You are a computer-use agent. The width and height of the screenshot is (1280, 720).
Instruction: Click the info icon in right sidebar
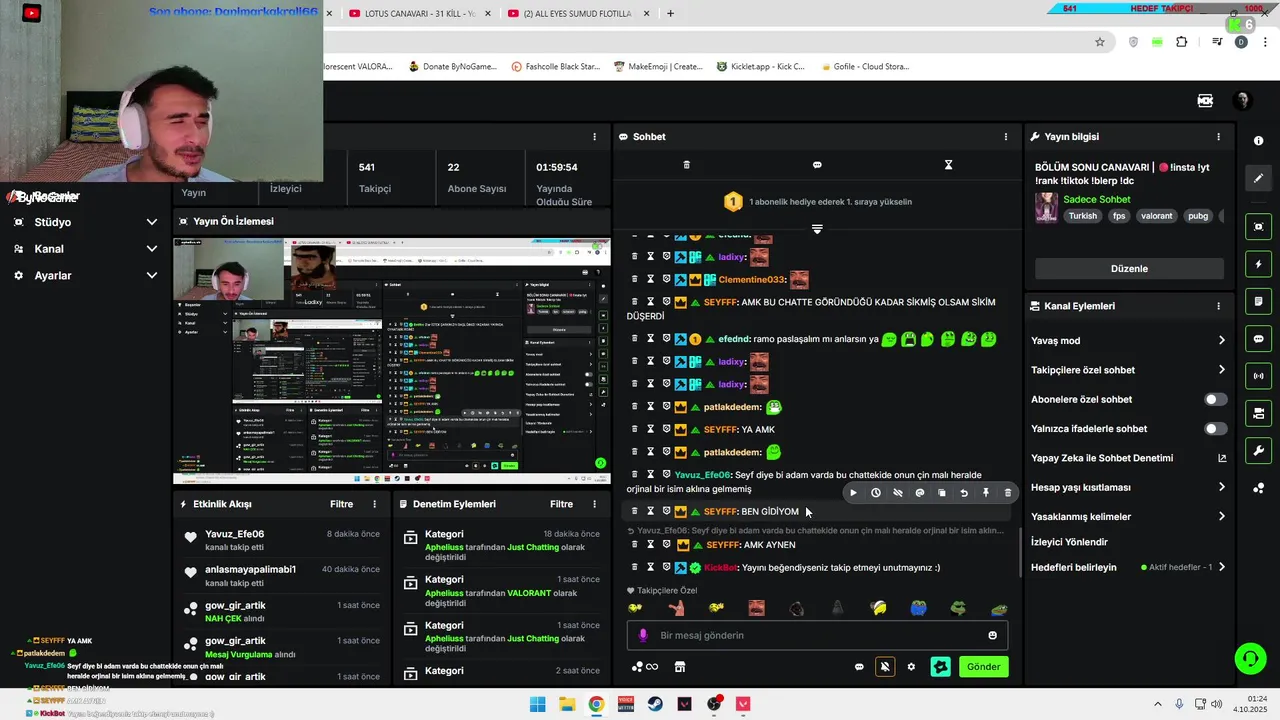point(1259,141)
